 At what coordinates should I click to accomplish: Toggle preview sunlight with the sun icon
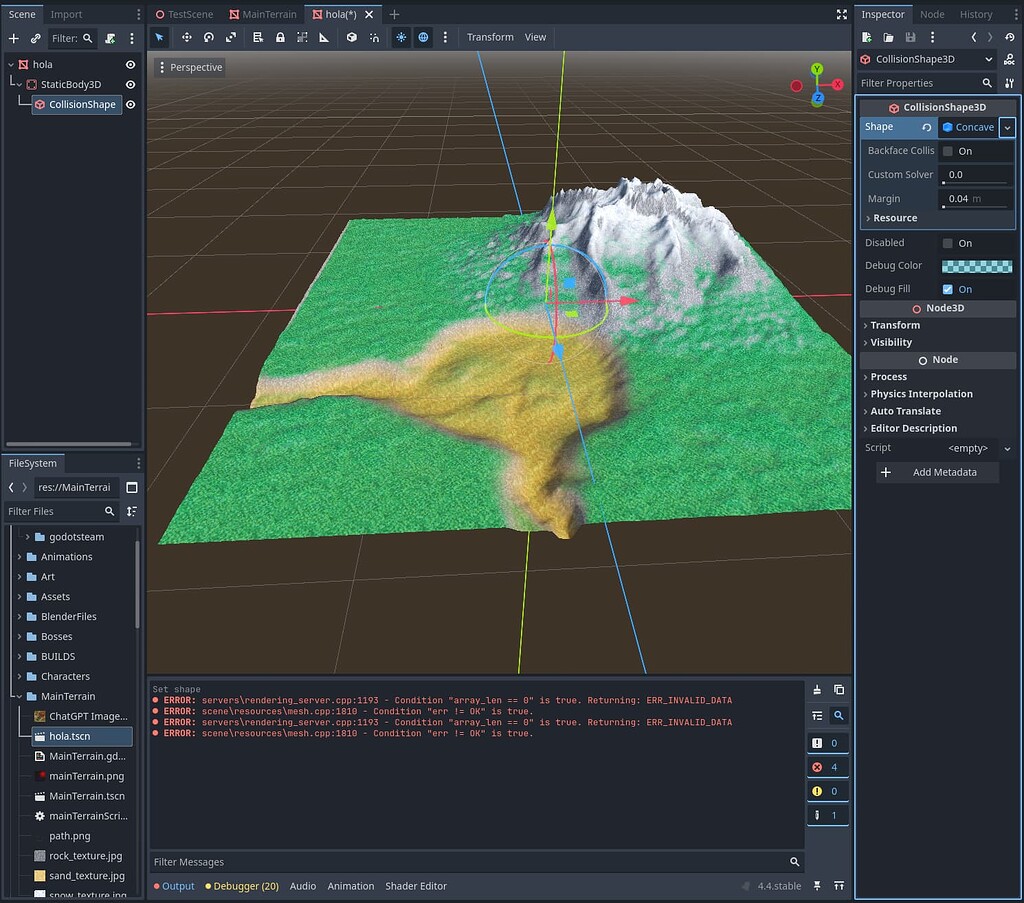[x=399, y=37]
